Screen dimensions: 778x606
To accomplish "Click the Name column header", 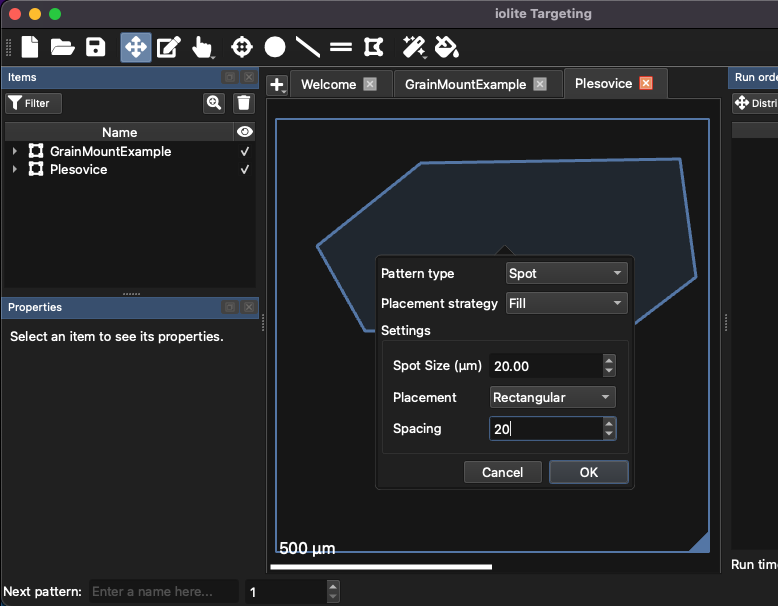I will tap(119, 132).
